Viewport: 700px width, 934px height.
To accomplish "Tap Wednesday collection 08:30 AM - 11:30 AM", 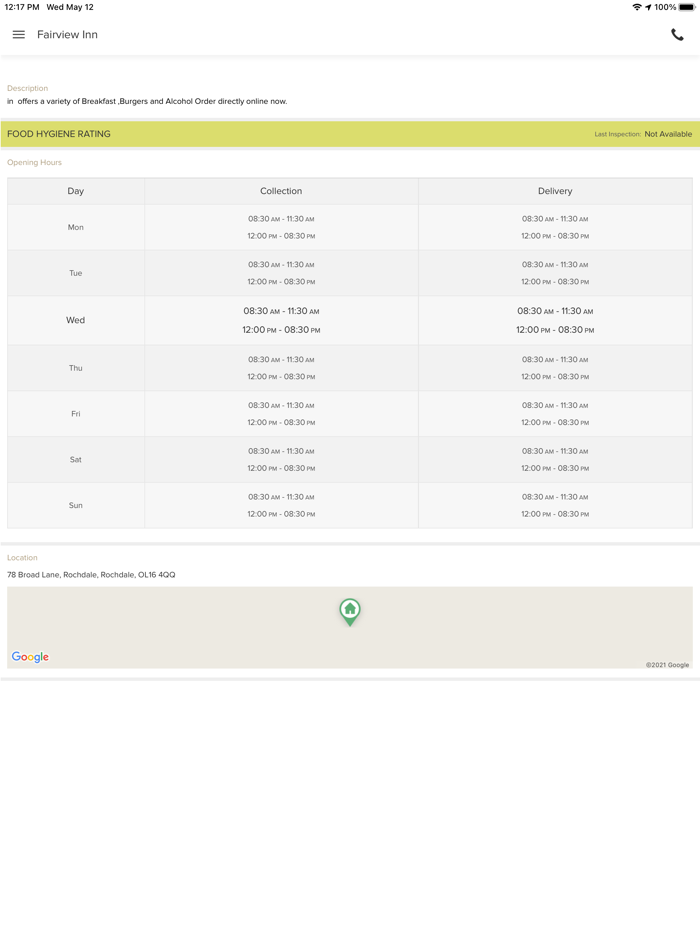I will pos(281,311).
